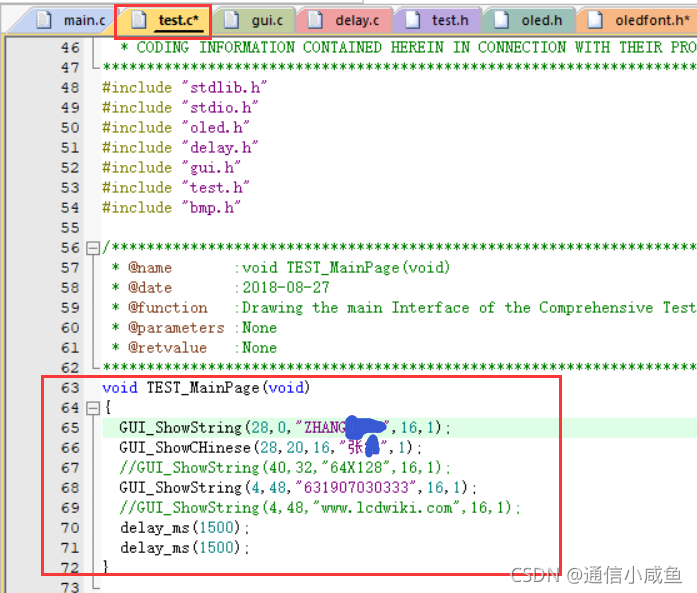The height and width of the screenshot is (593, 697).
Task: Click the file icon on gui.c tab
Action: pos(231,20)
